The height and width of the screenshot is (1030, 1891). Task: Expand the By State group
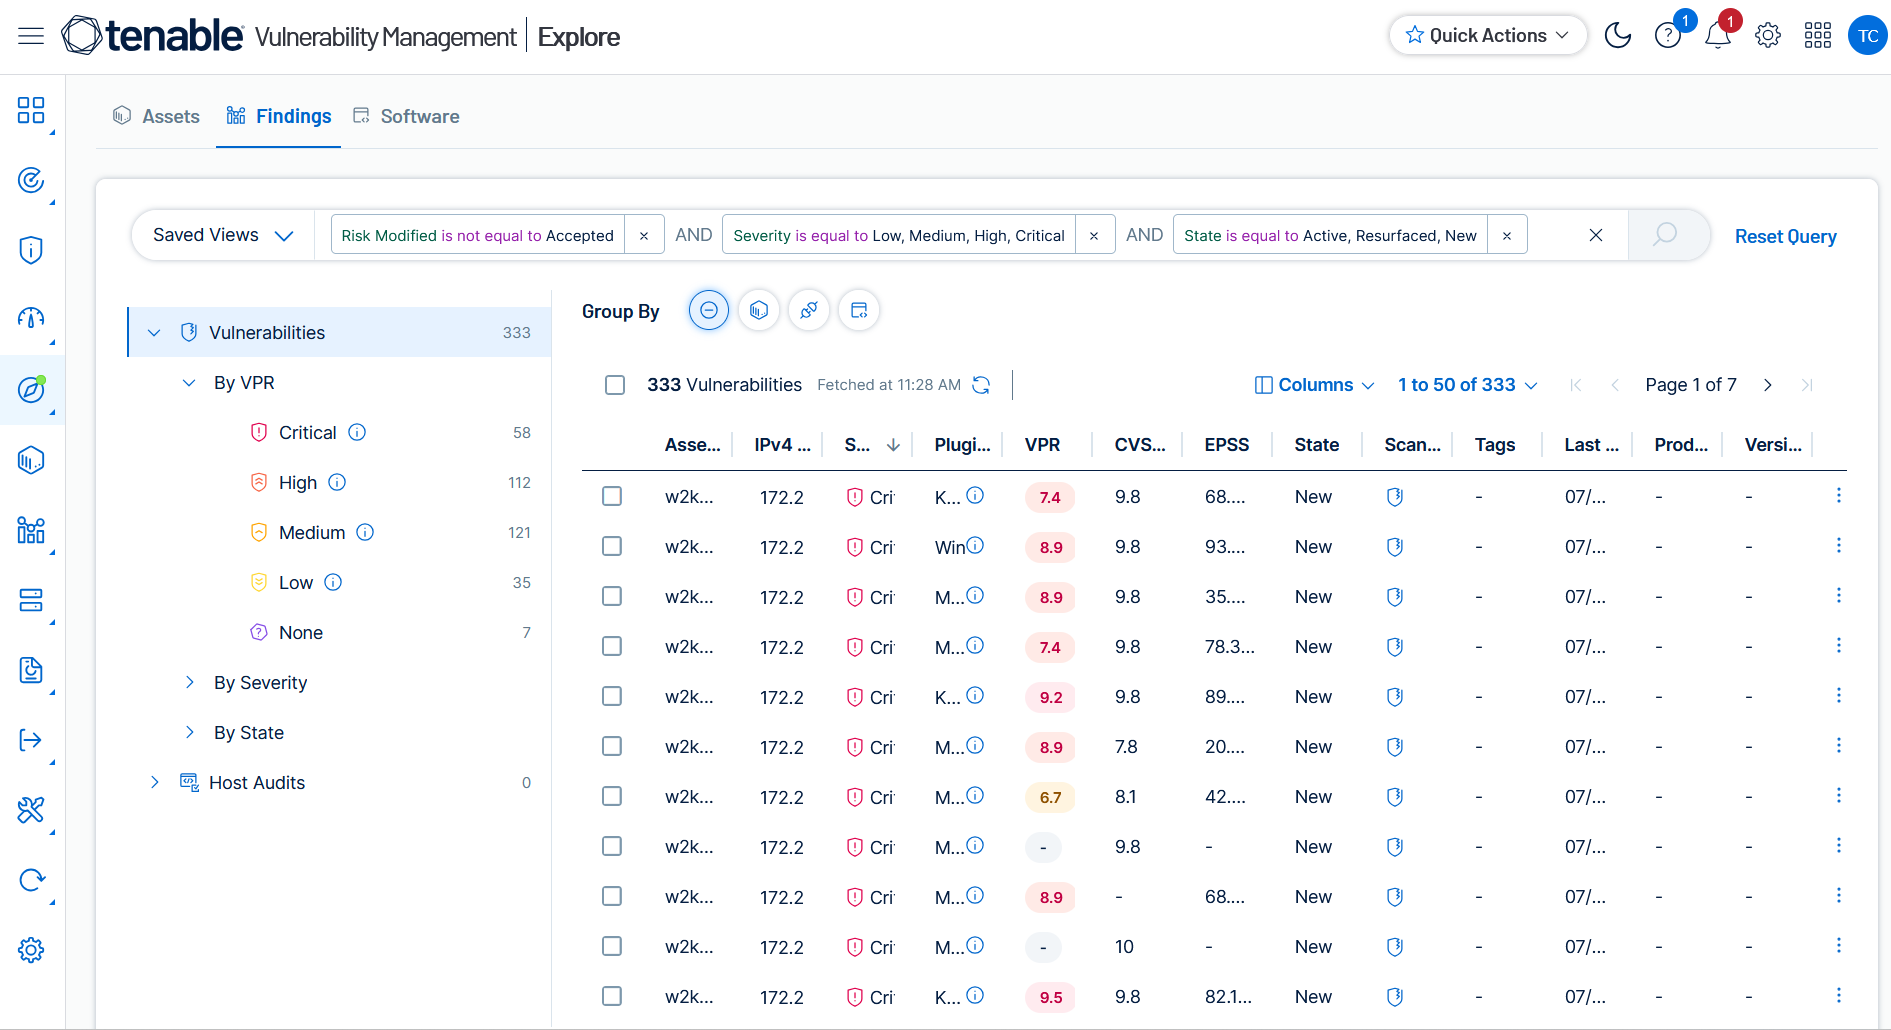point(189,732)
